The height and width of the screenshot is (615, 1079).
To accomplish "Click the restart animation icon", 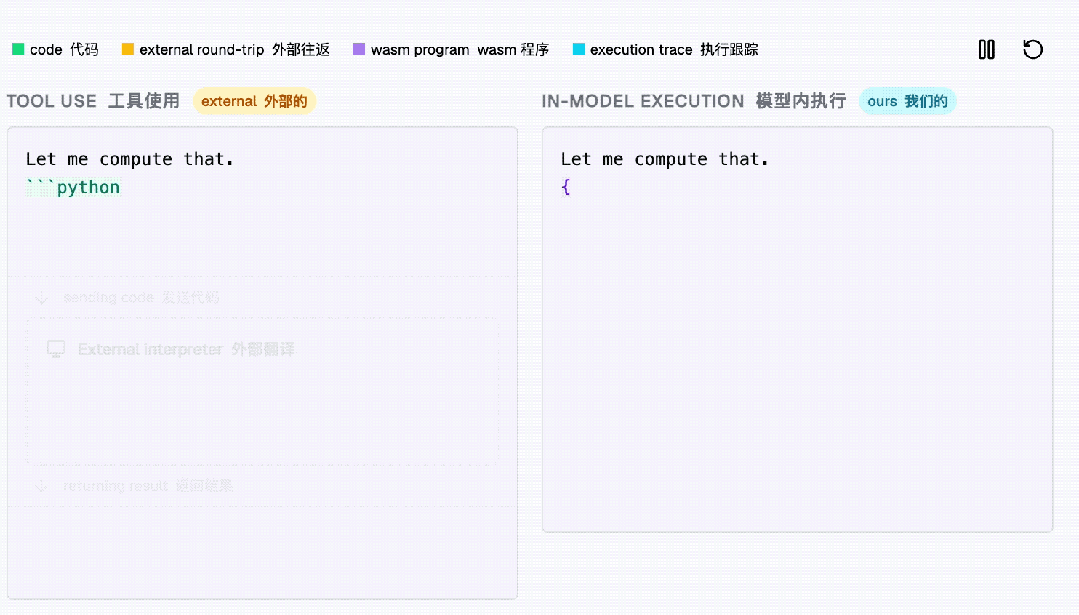I will tap(1033, 49).
